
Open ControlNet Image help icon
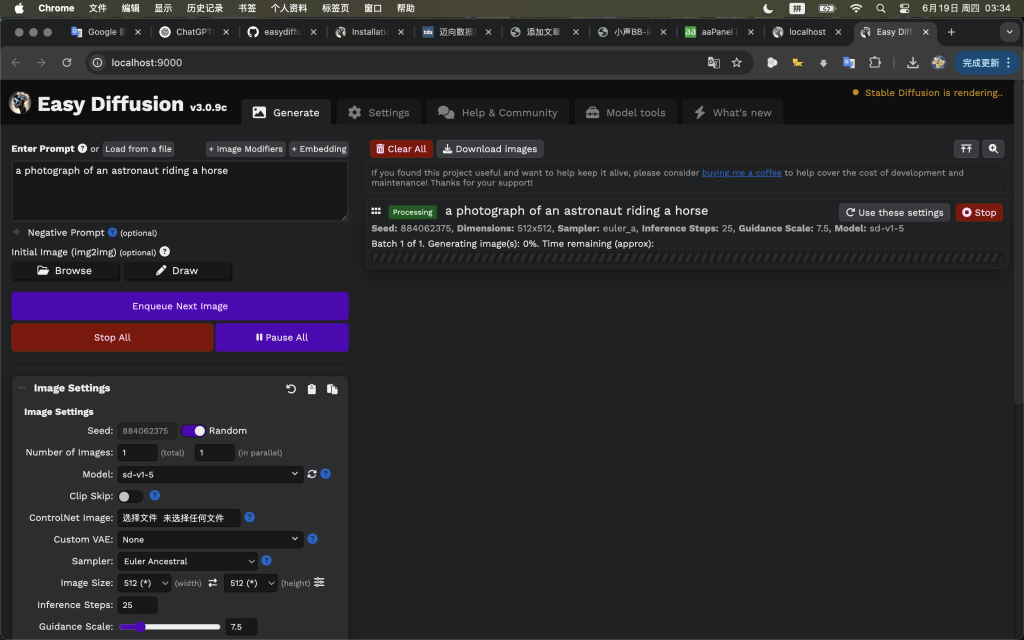pyautogui.click(x=249, y=517)
